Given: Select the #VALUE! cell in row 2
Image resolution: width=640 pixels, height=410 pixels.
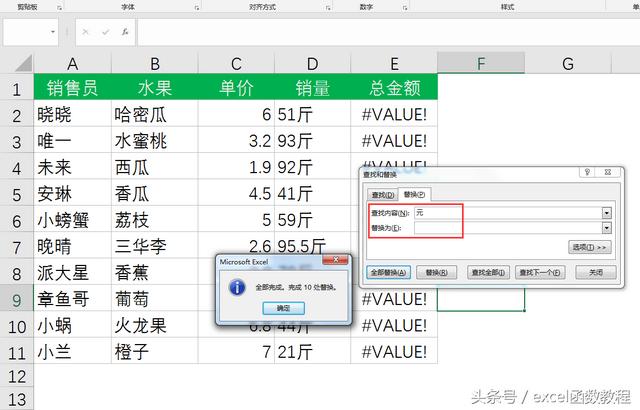Looking at the screenshot, I should pyautogui.click(x=394, y=115).
